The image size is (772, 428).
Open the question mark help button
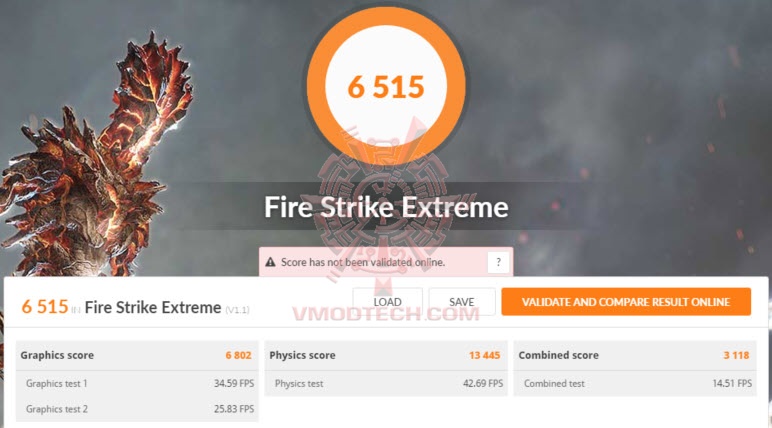click(498, 262)
